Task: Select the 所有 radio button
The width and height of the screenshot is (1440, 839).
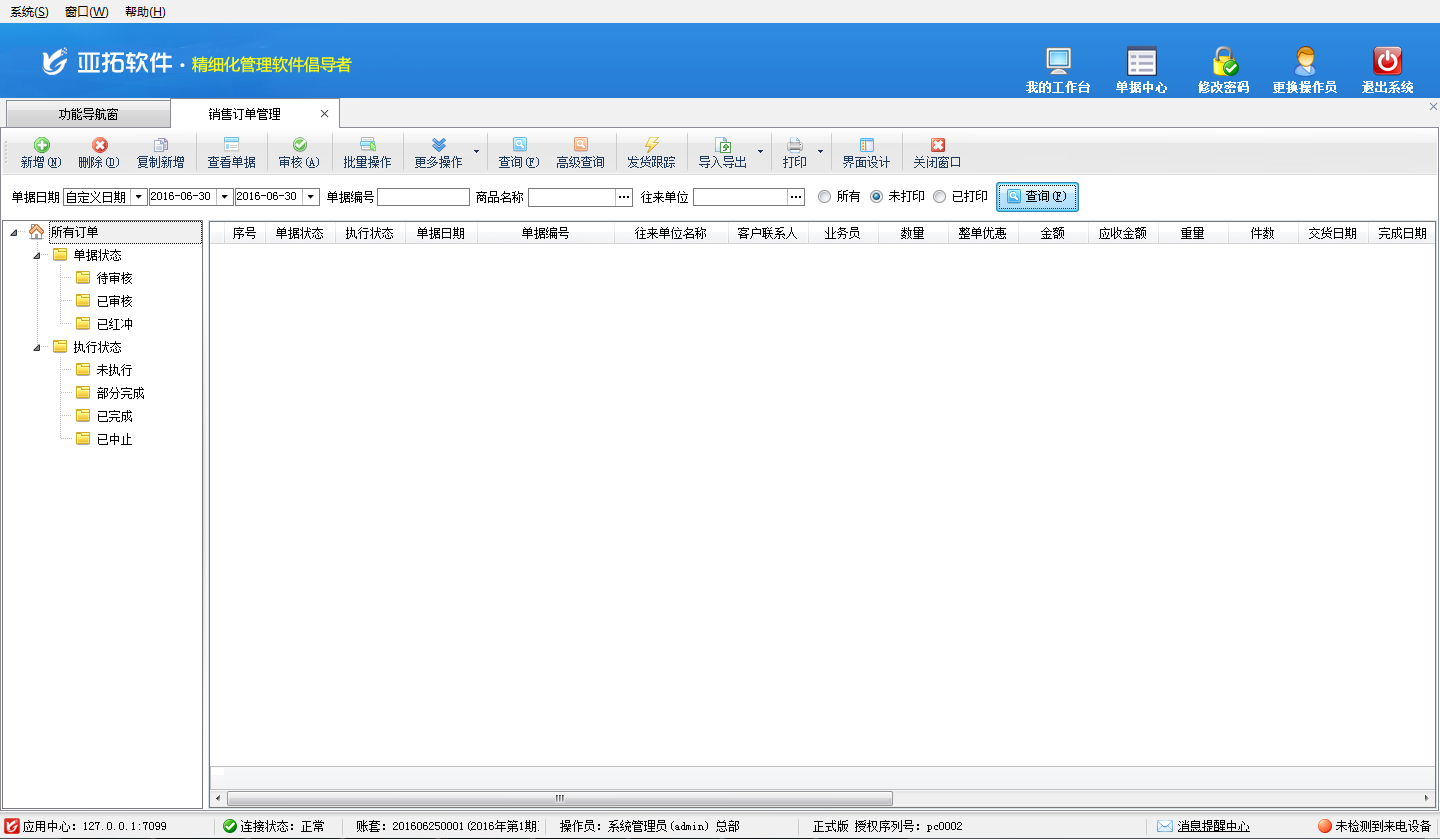Action: click(x=825, y=197)
